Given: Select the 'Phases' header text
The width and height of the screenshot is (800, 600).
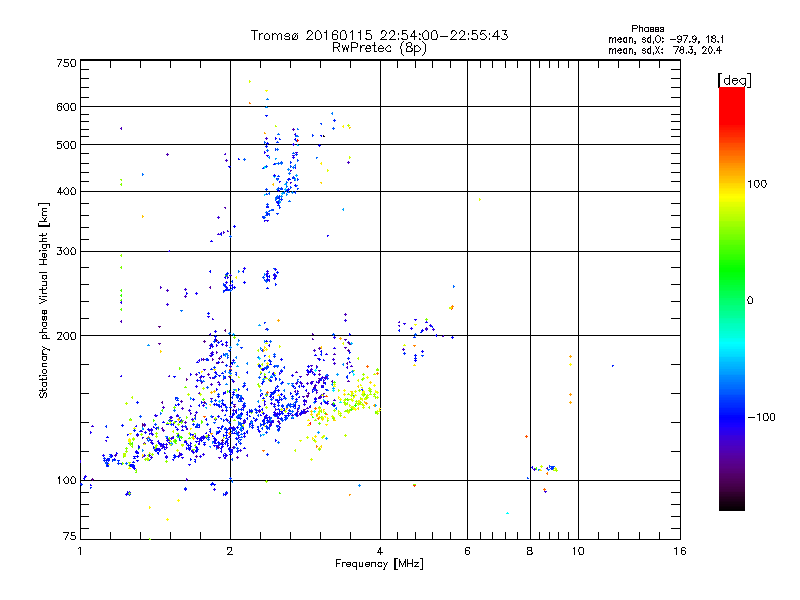Looking at the screenshot, I should [647, 29].
